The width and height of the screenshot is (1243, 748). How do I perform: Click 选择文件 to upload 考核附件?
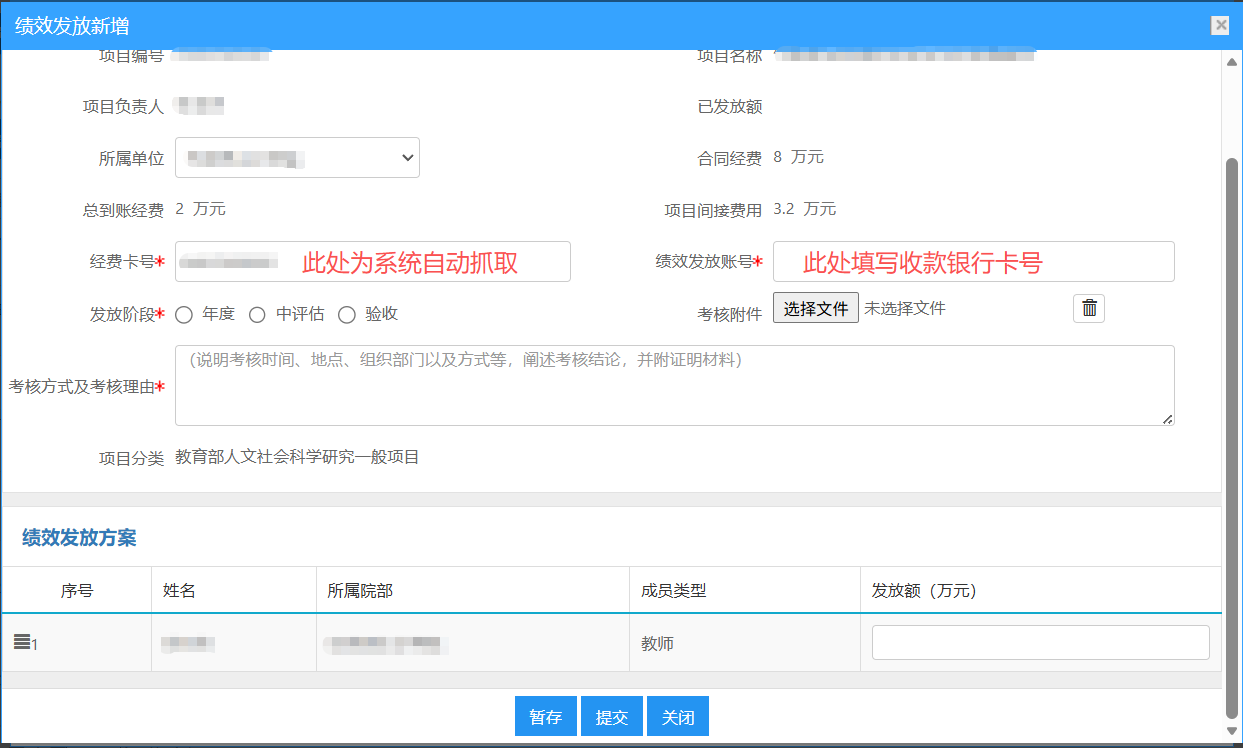[x=816, y=308]
